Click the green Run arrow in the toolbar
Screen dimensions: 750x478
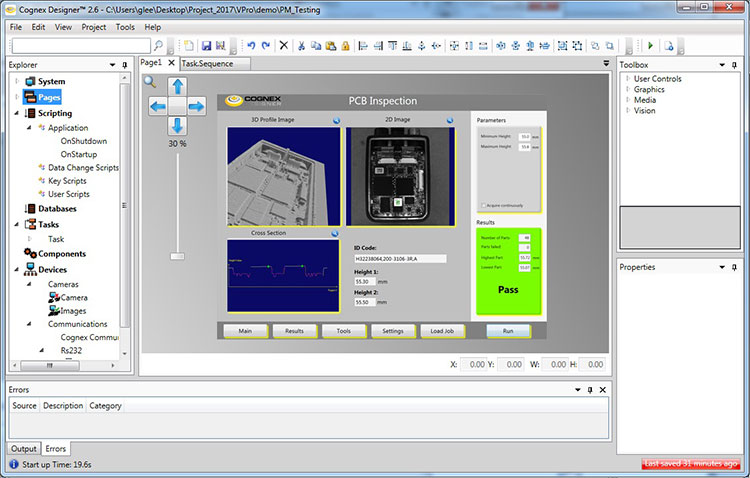(651, 46)
